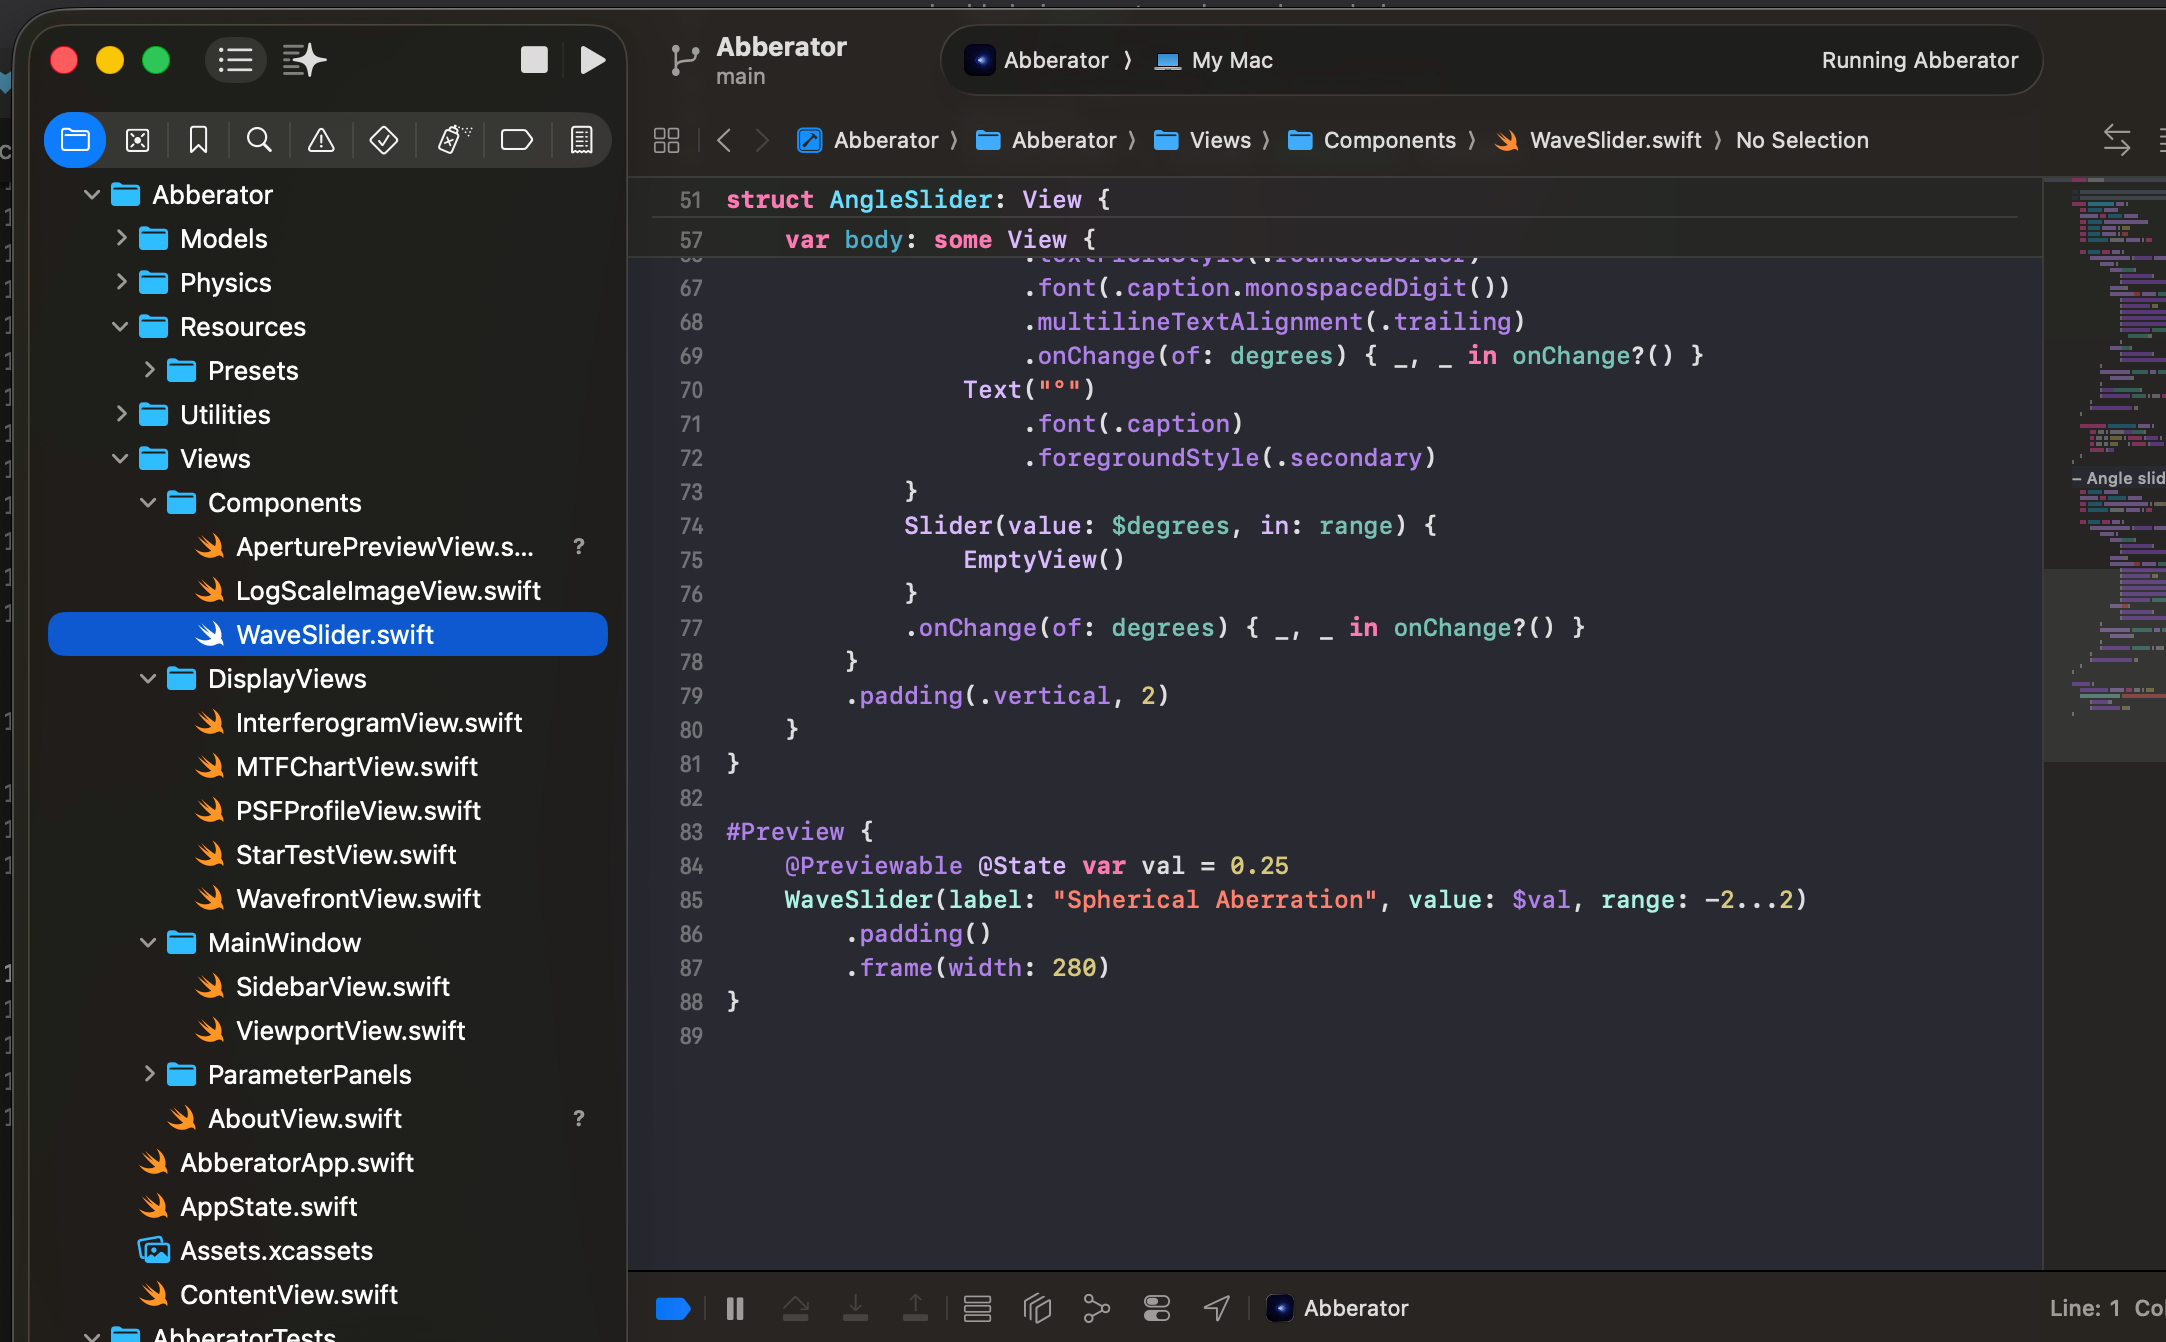Open the Bookmark navigator icon

[x=198, y=140]
